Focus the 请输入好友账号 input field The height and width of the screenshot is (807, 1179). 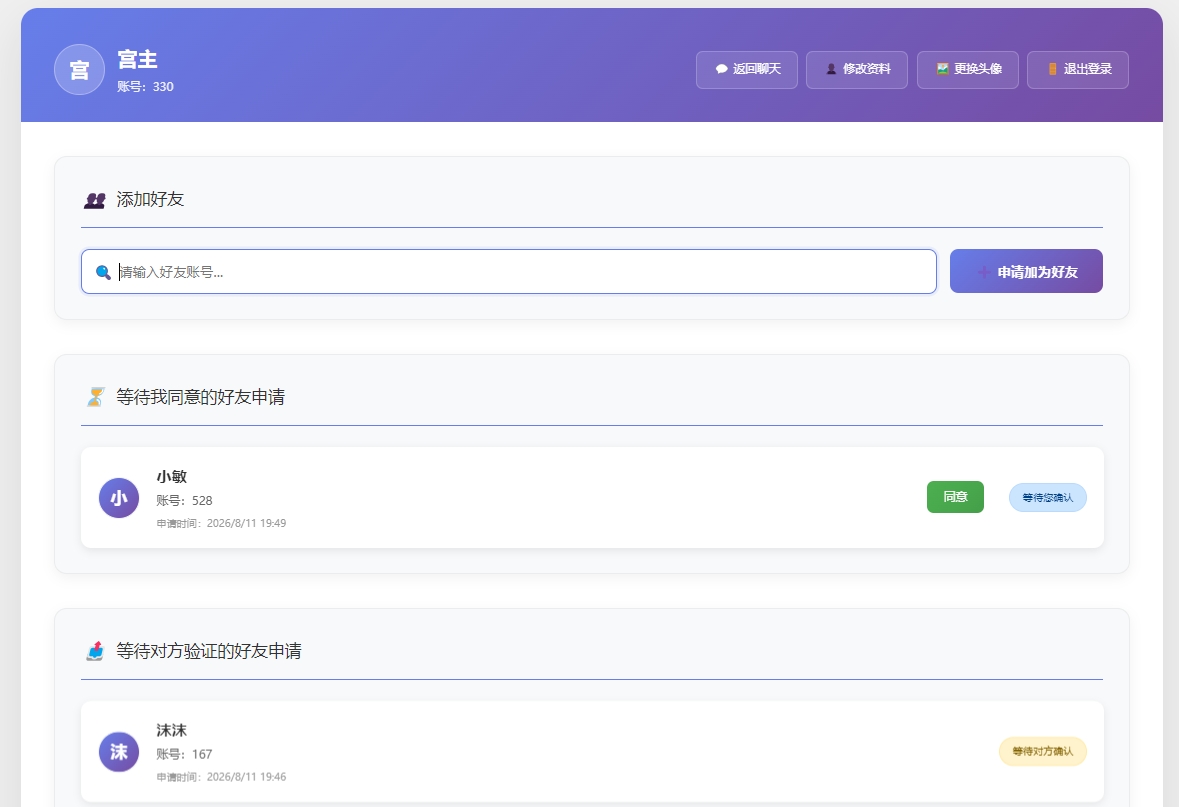click(509, 272)
